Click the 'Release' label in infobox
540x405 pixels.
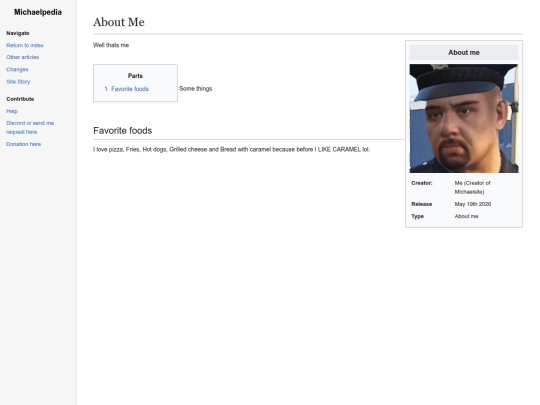click(422, 204)
